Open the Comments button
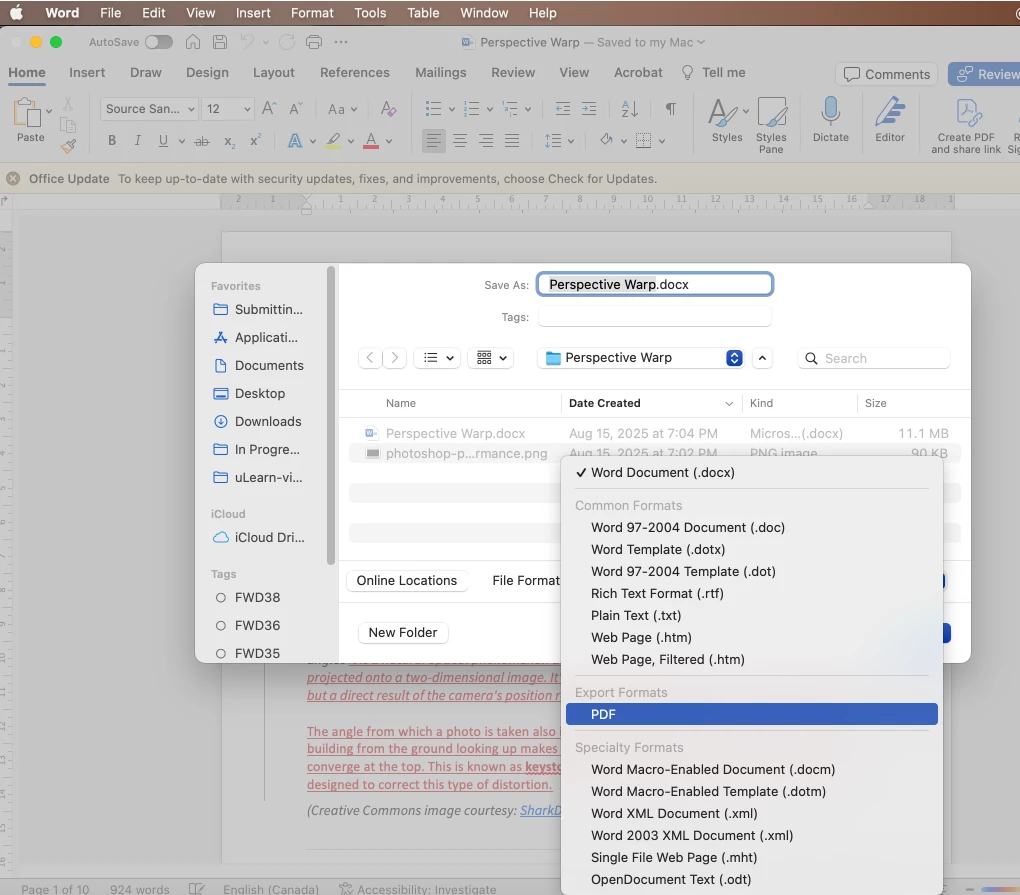Image resolution: width=1020 pixels, height=895 pixels. [x=887, y=74]
